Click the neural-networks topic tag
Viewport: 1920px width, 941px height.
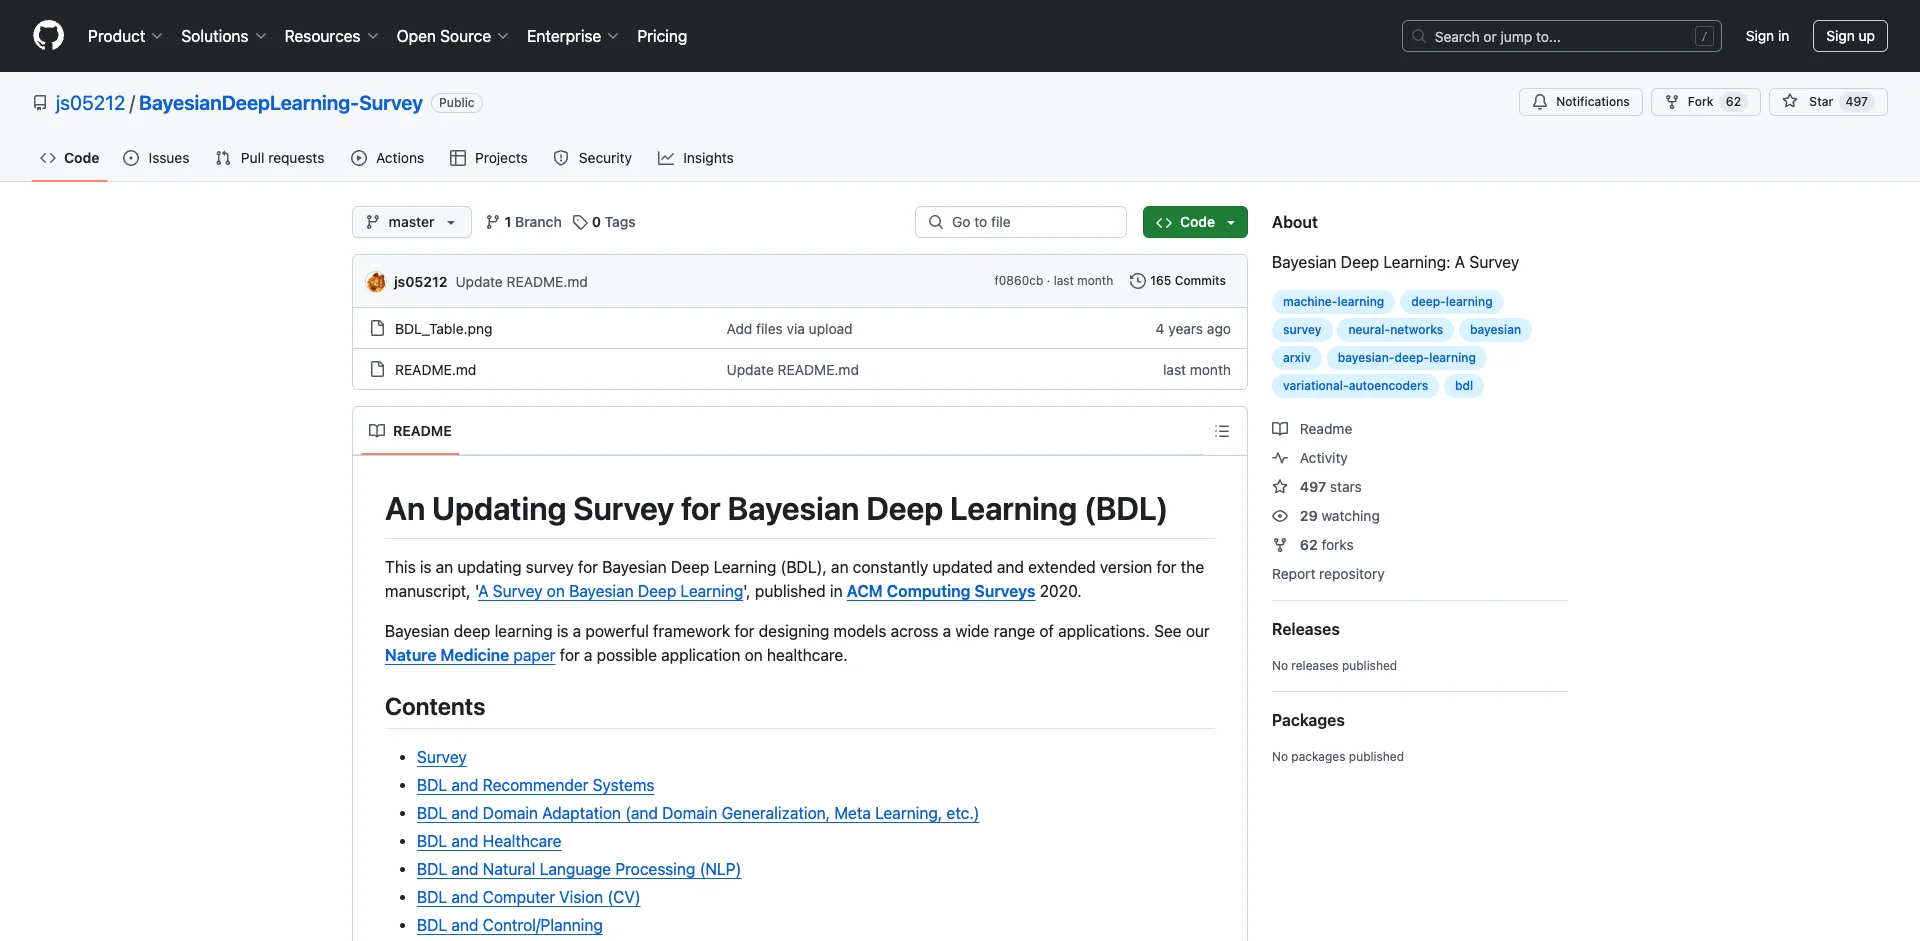(x=1395, y=330)
